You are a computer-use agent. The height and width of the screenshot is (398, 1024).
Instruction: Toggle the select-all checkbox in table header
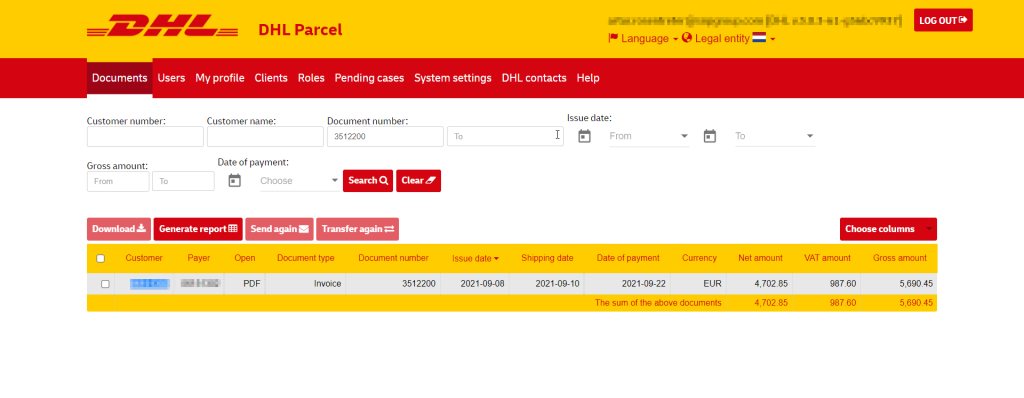point(101,259)
